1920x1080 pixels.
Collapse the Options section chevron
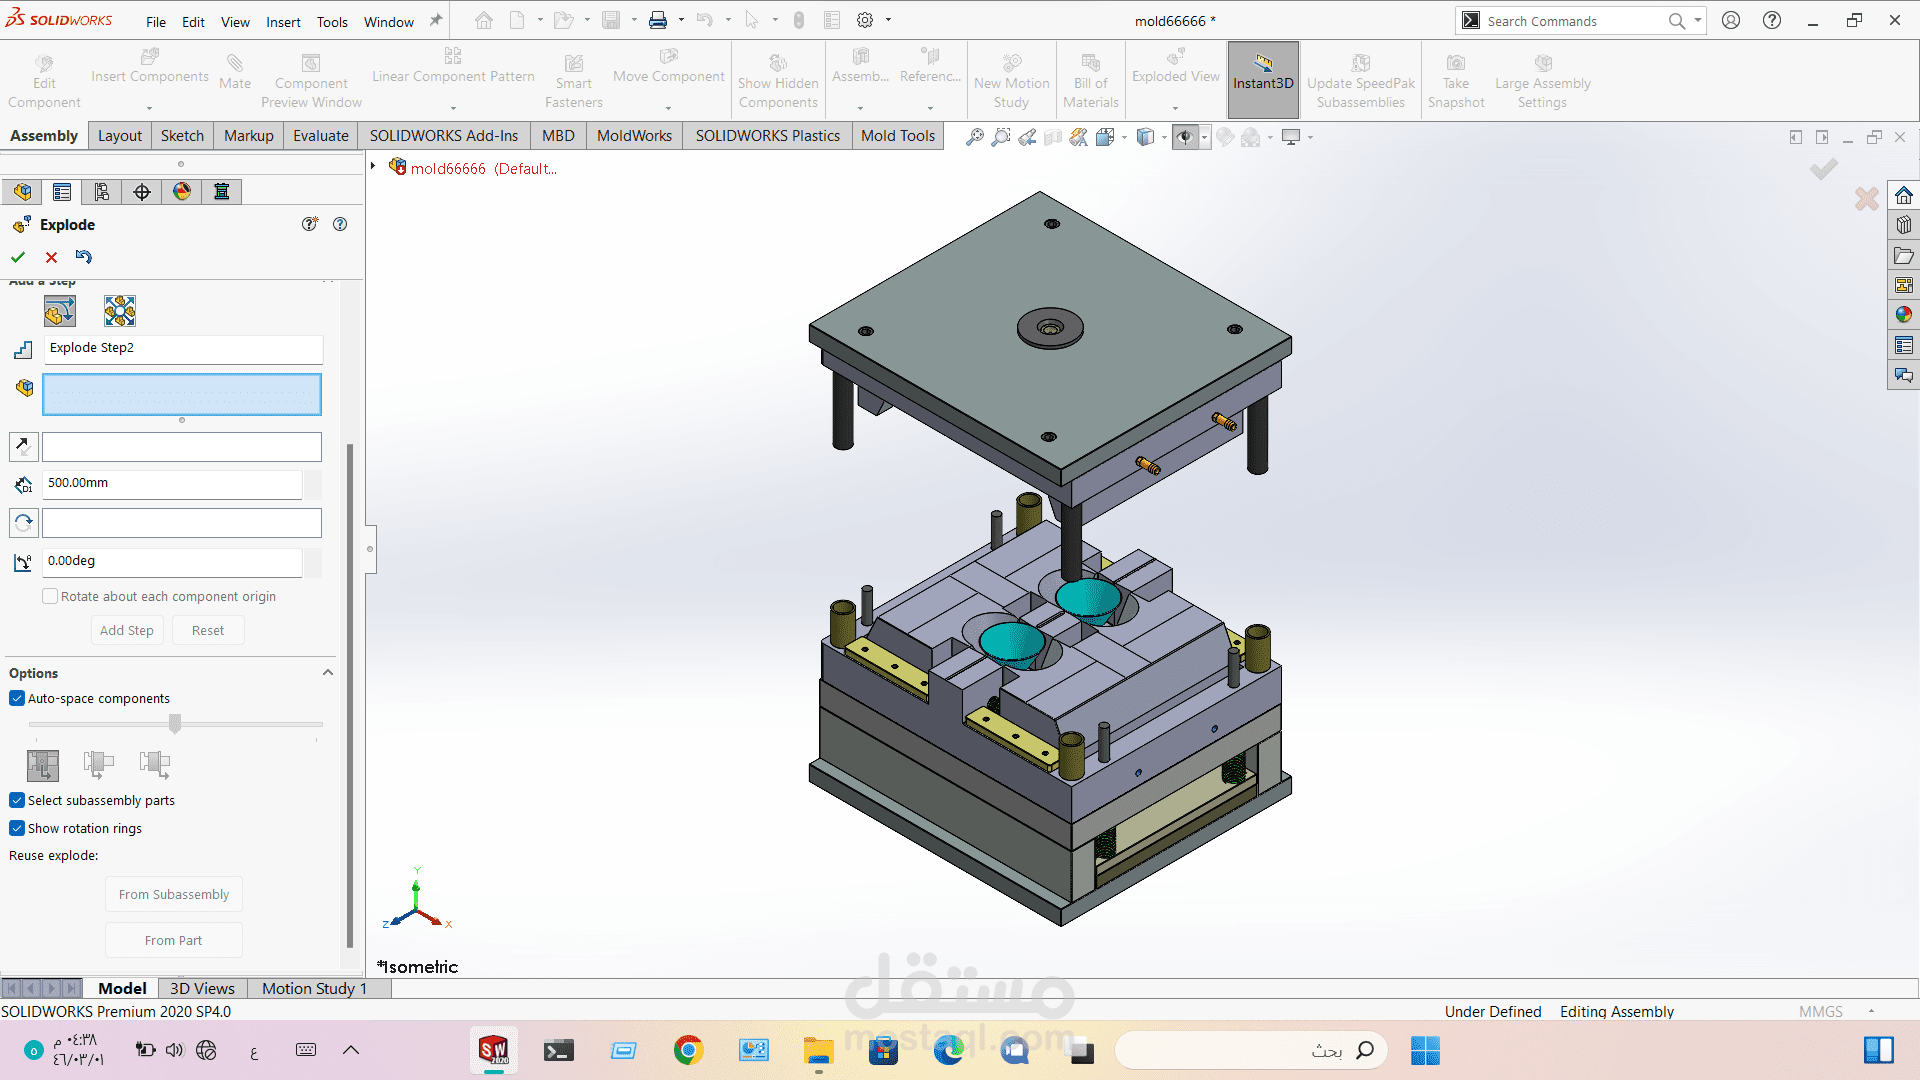click(x=327, y=673)
